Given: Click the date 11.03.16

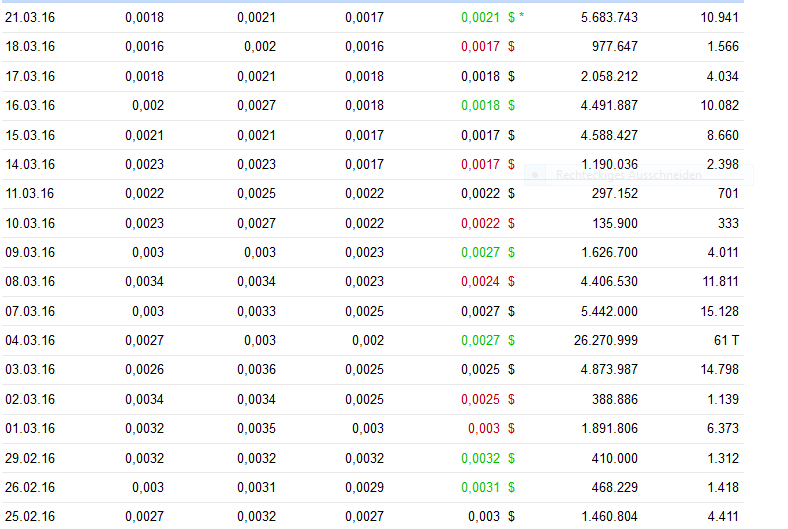Looking at the screenshot, I should (x=30, y=193).
